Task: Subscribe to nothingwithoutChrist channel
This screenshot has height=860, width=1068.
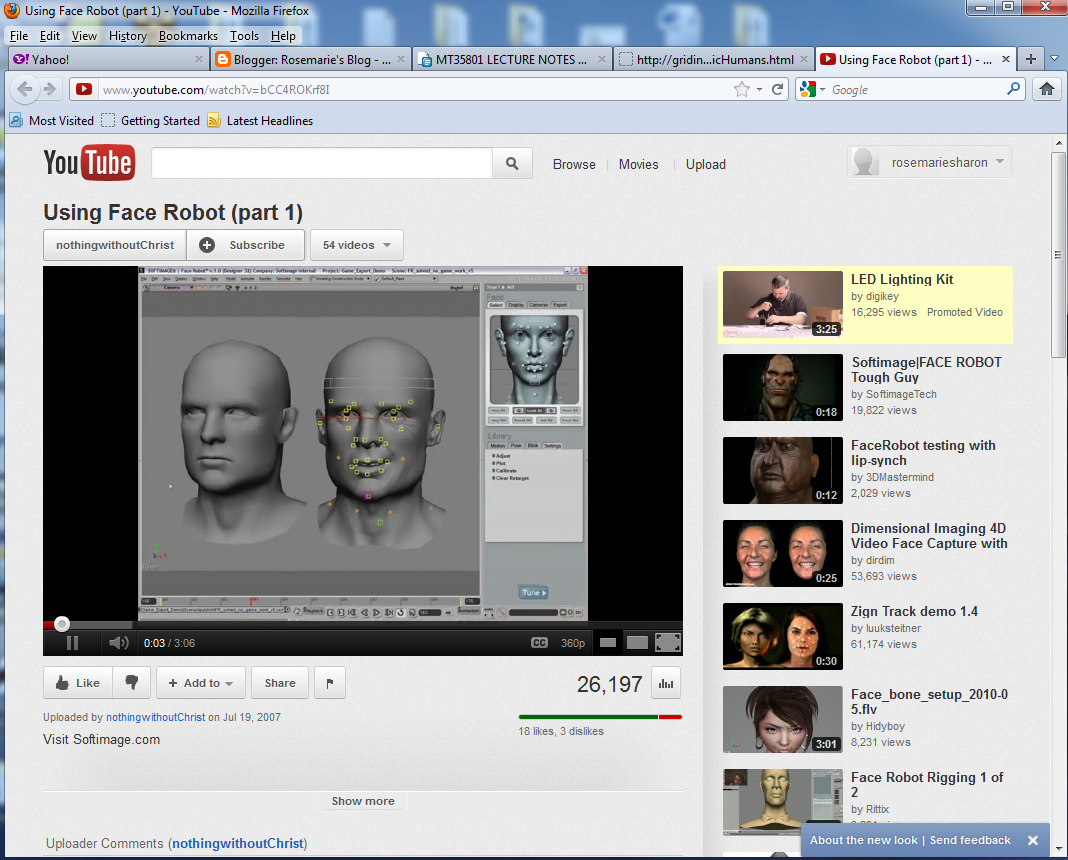Action: [245, 245]
